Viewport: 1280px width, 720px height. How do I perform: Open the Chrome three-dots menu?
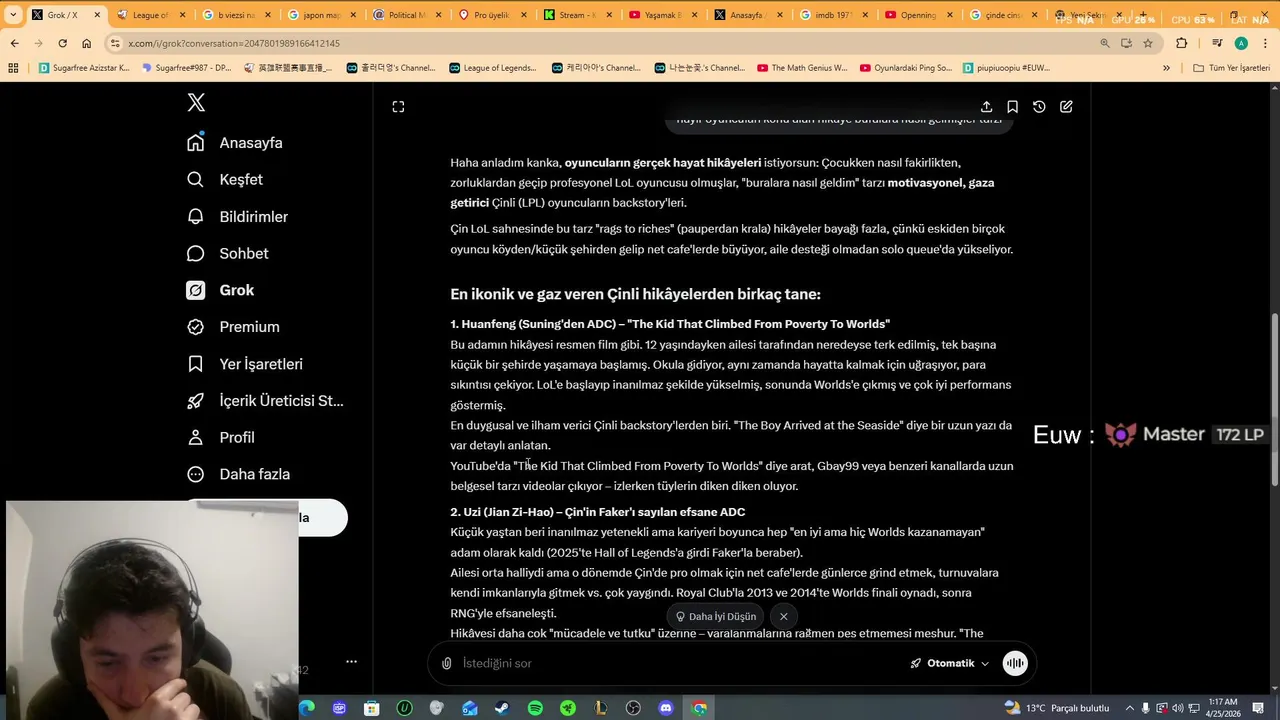(x=1265, y=43)
